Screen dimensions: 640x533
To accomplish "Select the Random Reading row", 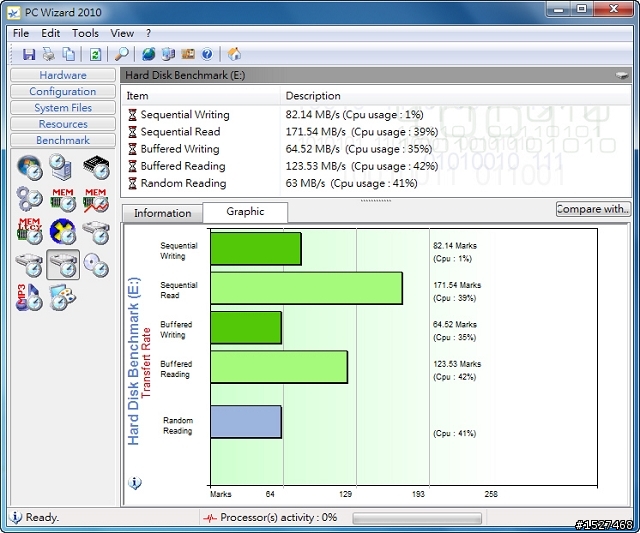I will [376, 183].
